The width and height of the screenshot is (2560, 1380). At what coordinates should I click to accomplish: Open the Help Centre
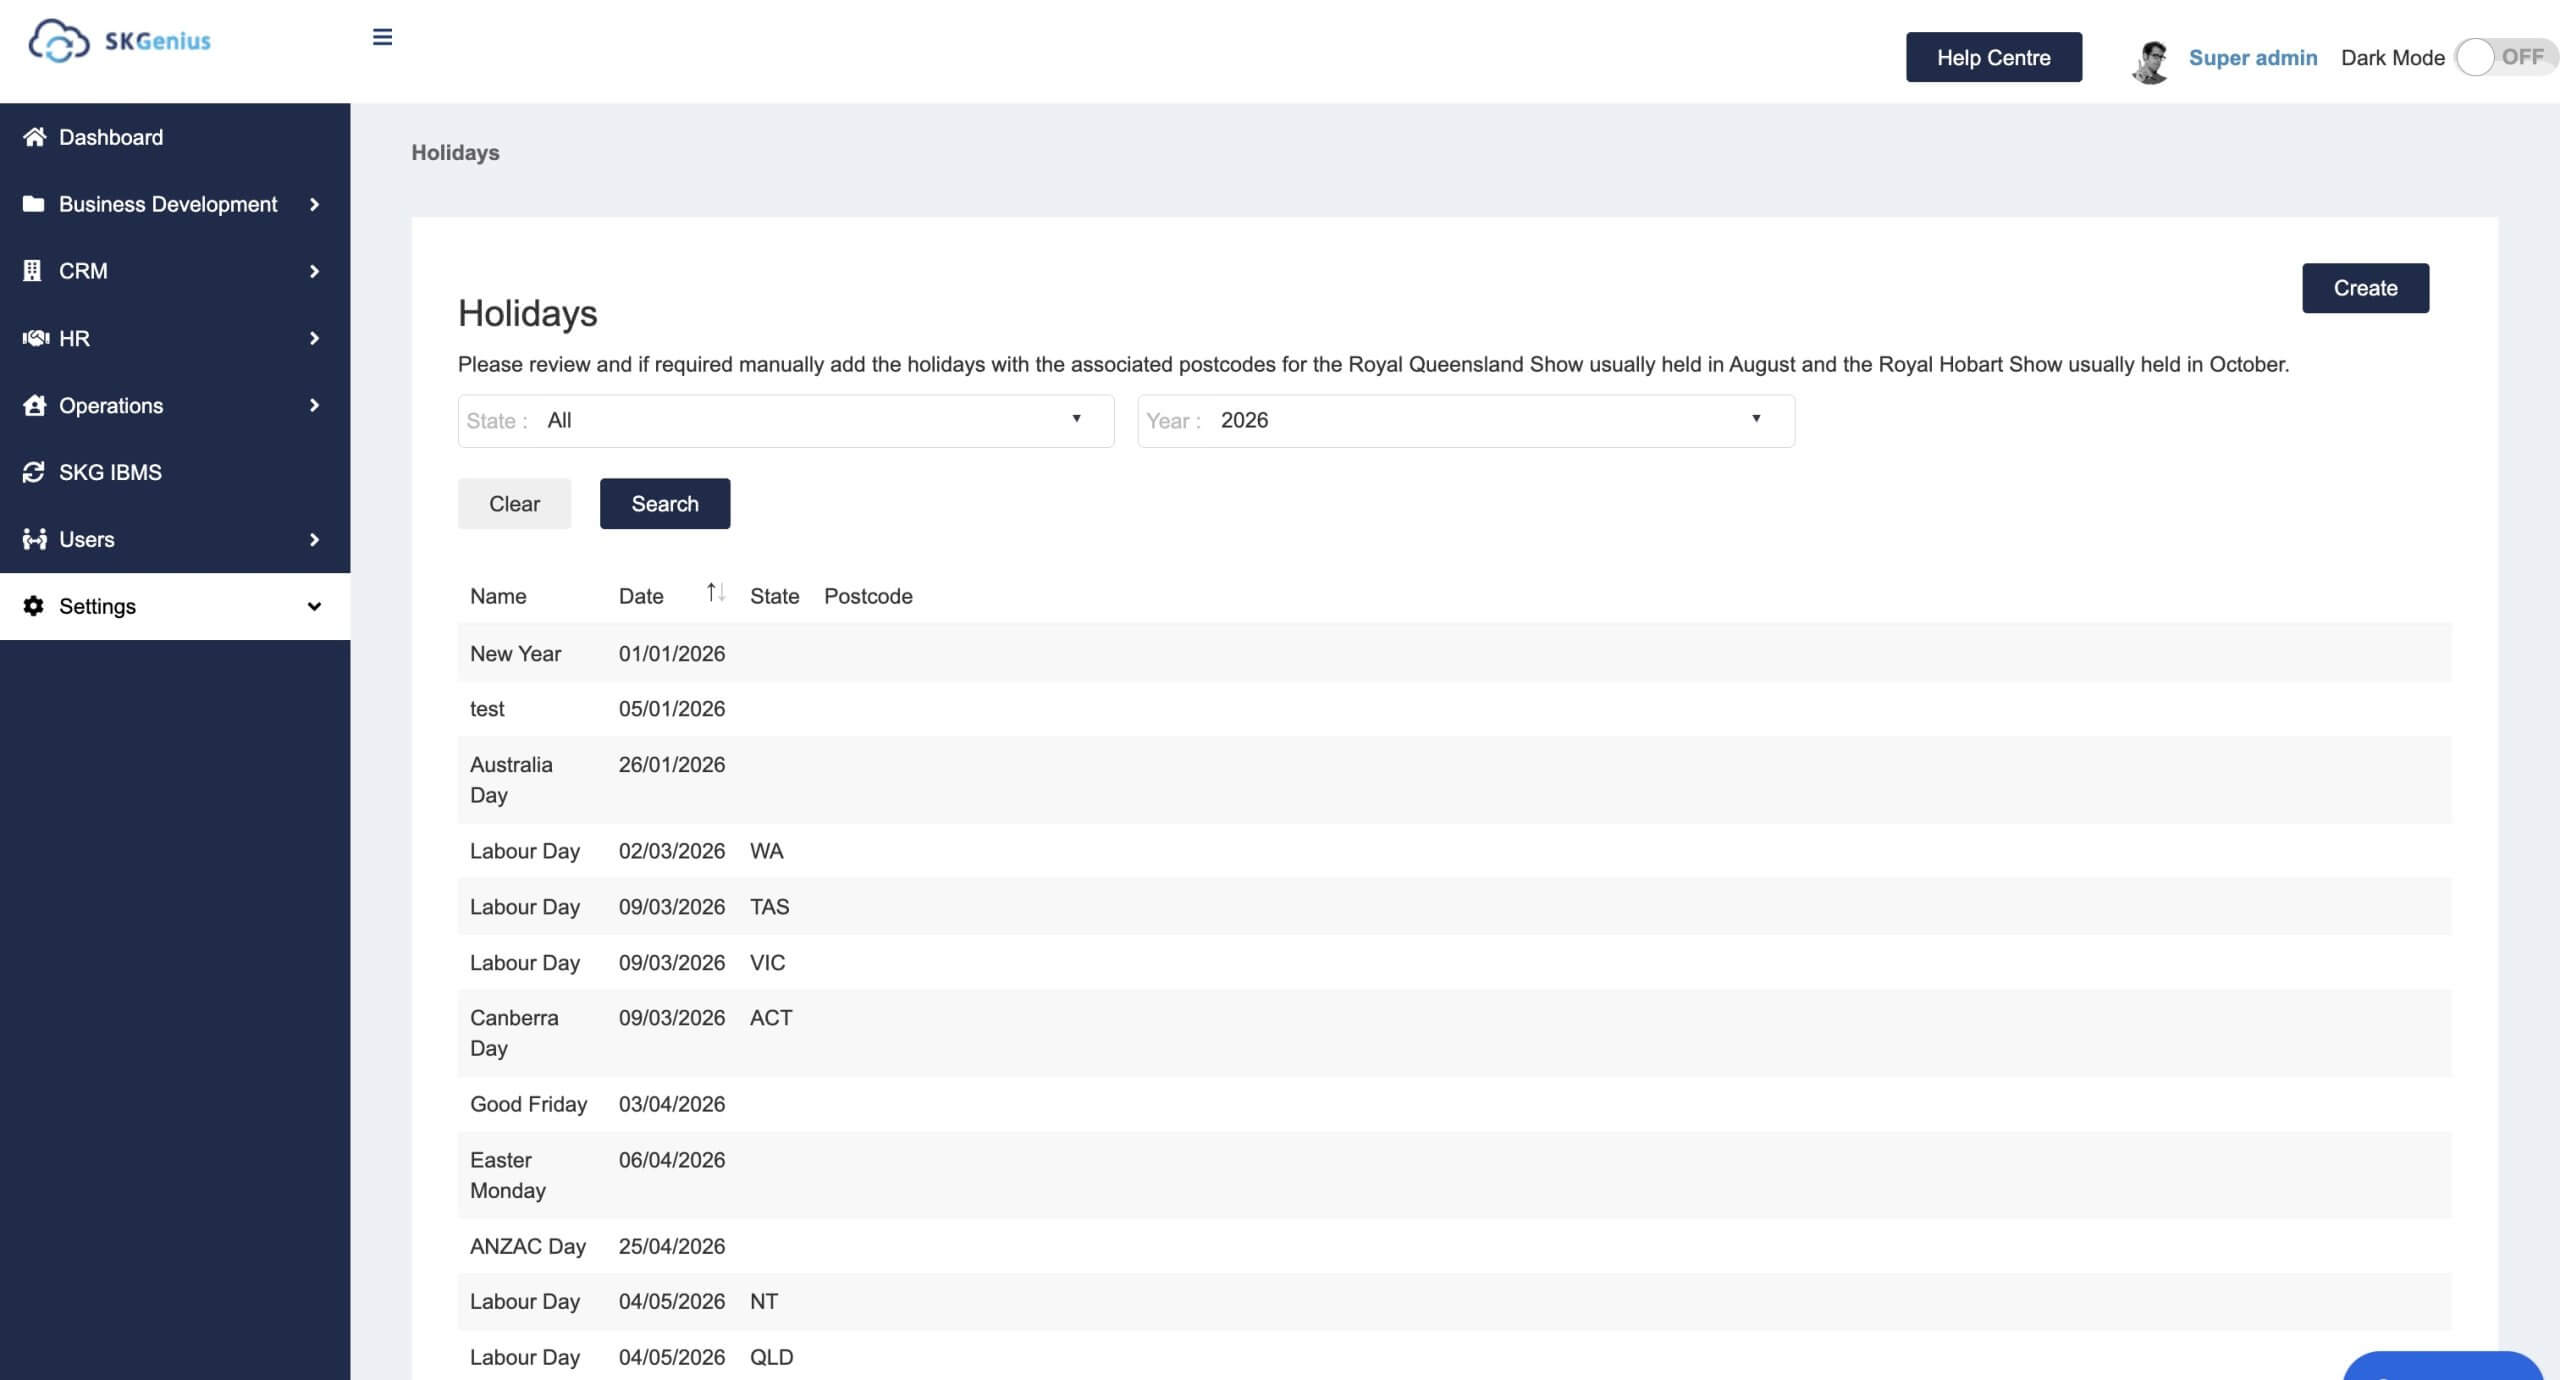[x=1993, y=57]
